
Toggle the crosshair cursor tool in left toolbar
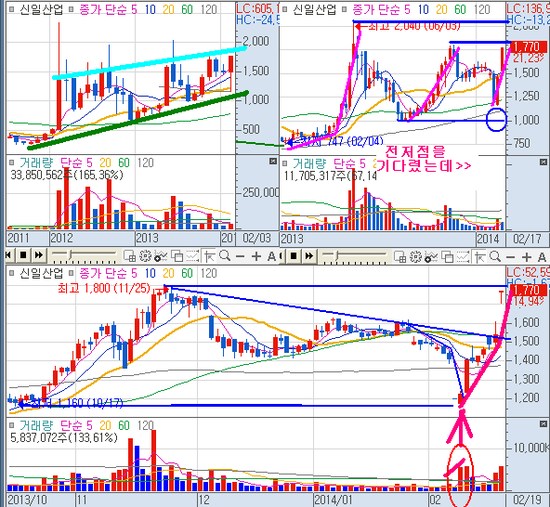(x=209, y=256)
